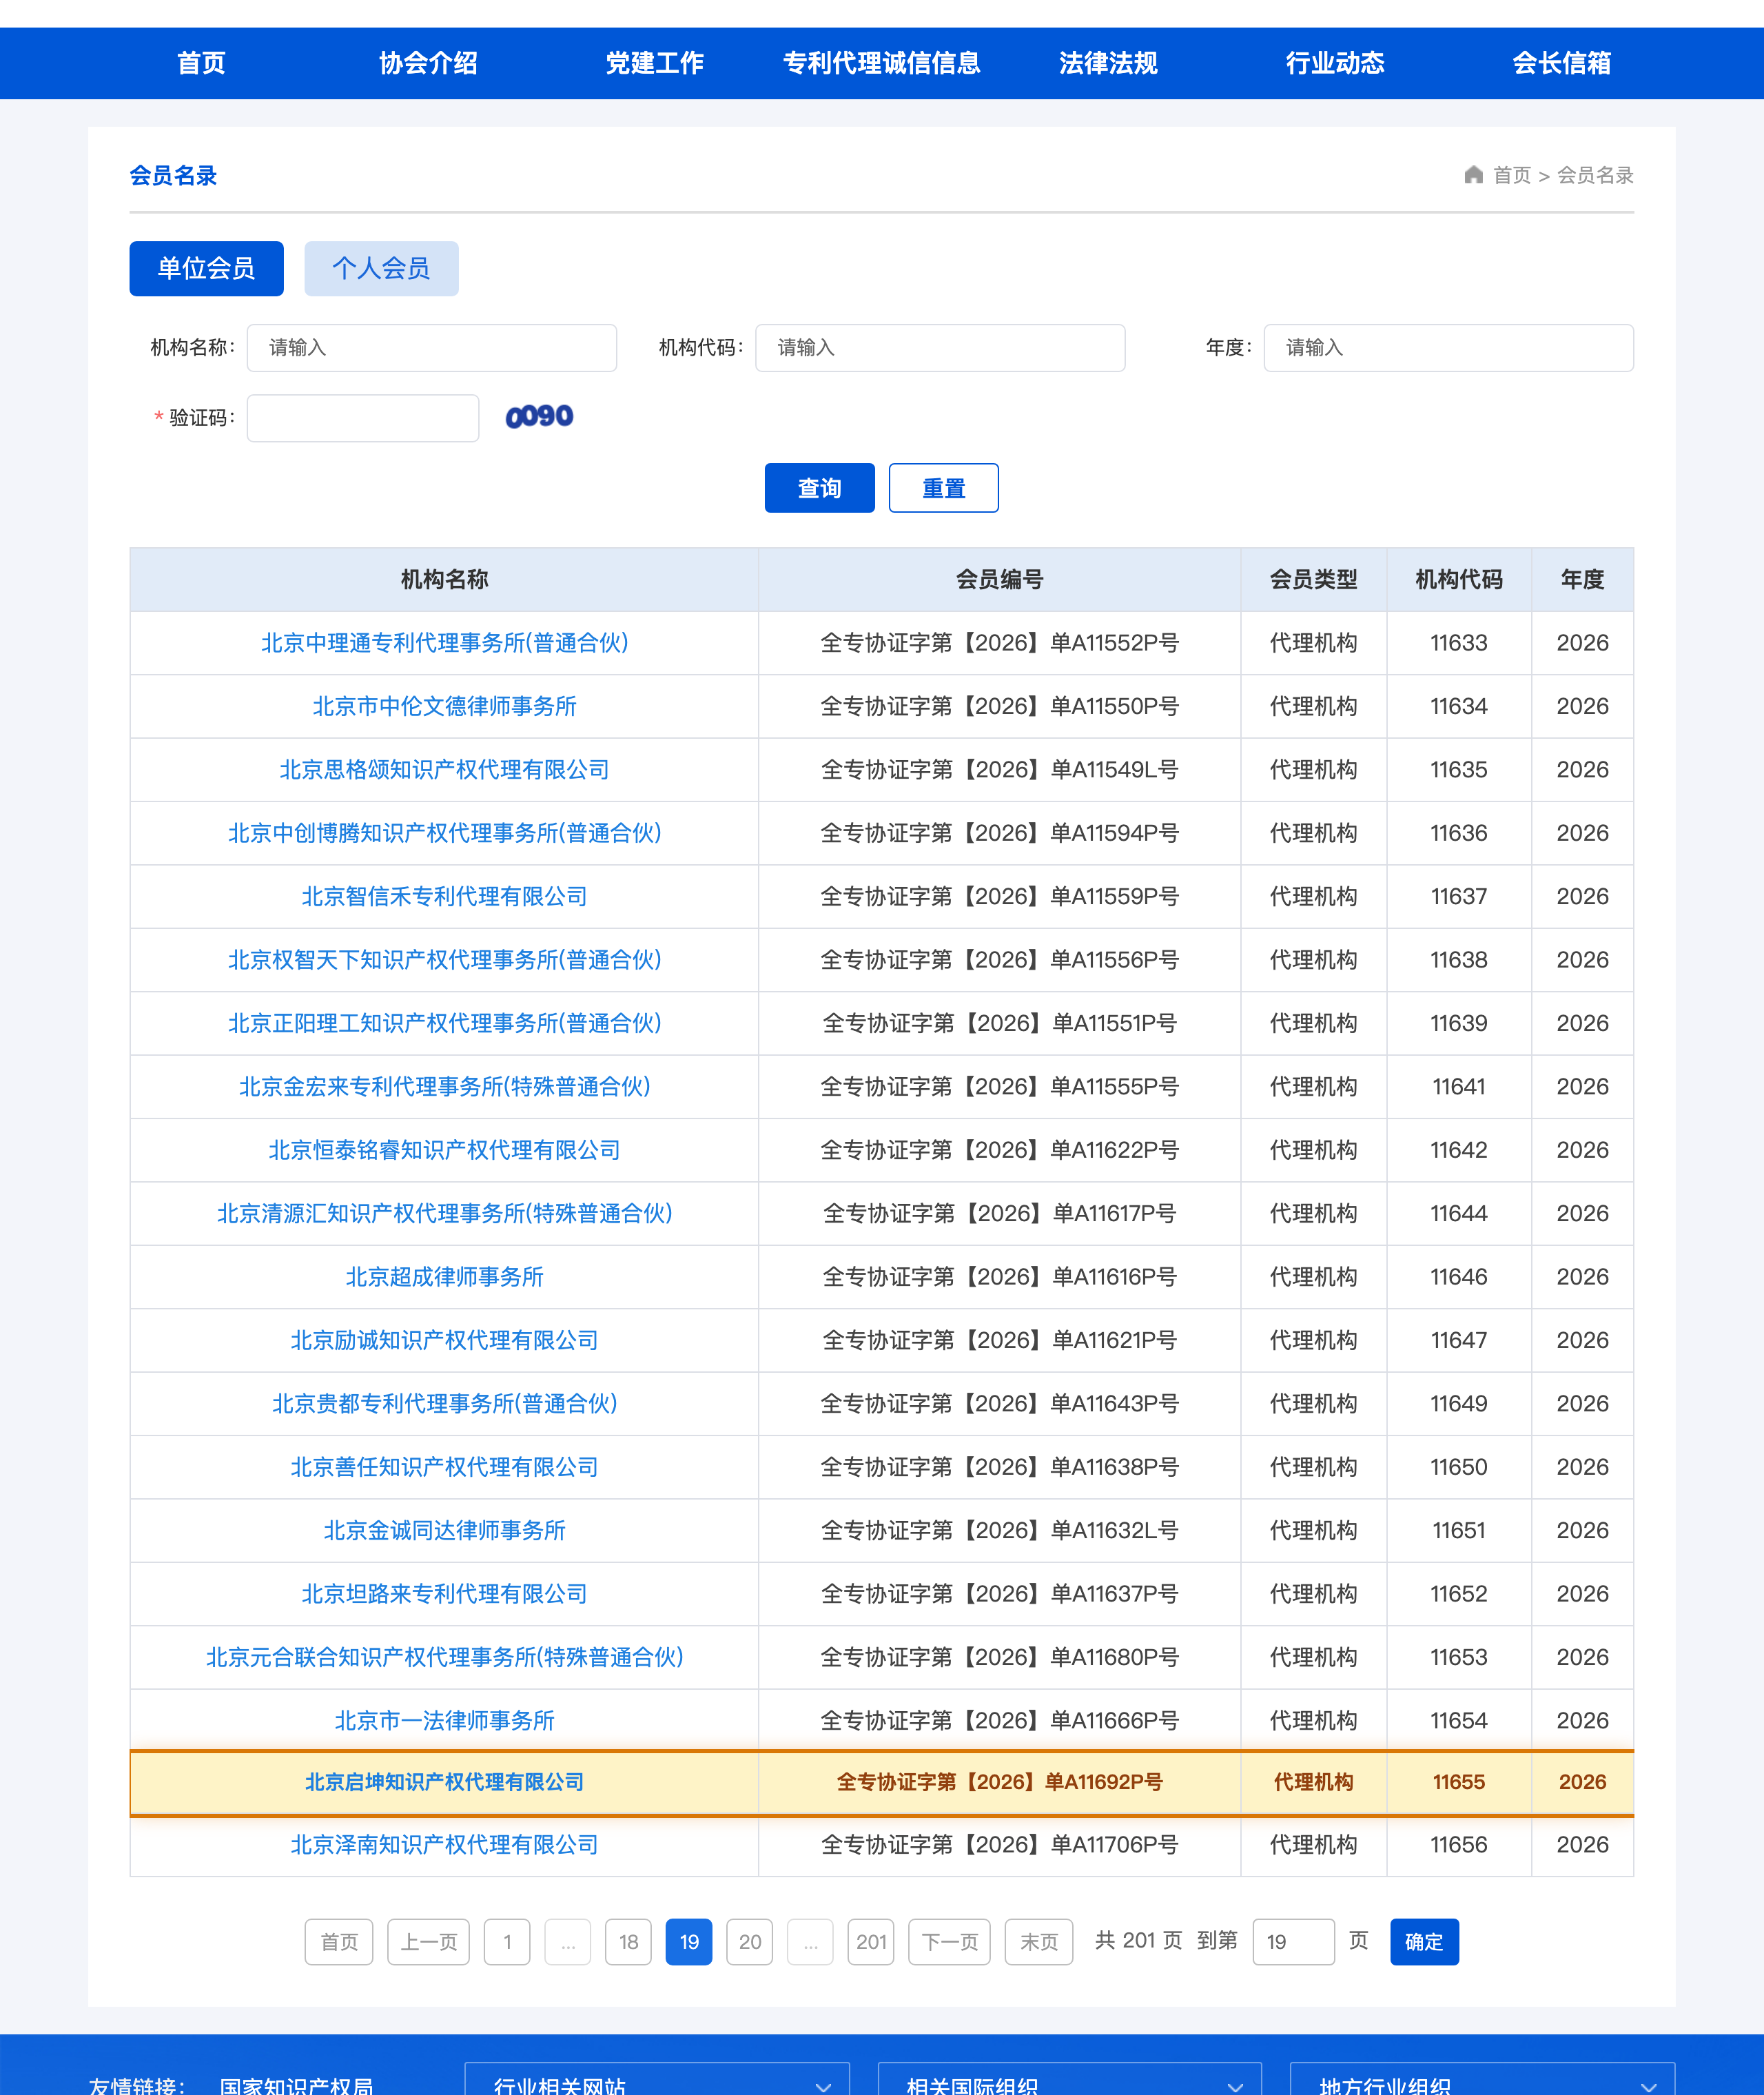This screenshot has height=2095, width=1764.
Task: Click the page number jump input
Action: (1293, 1941)
